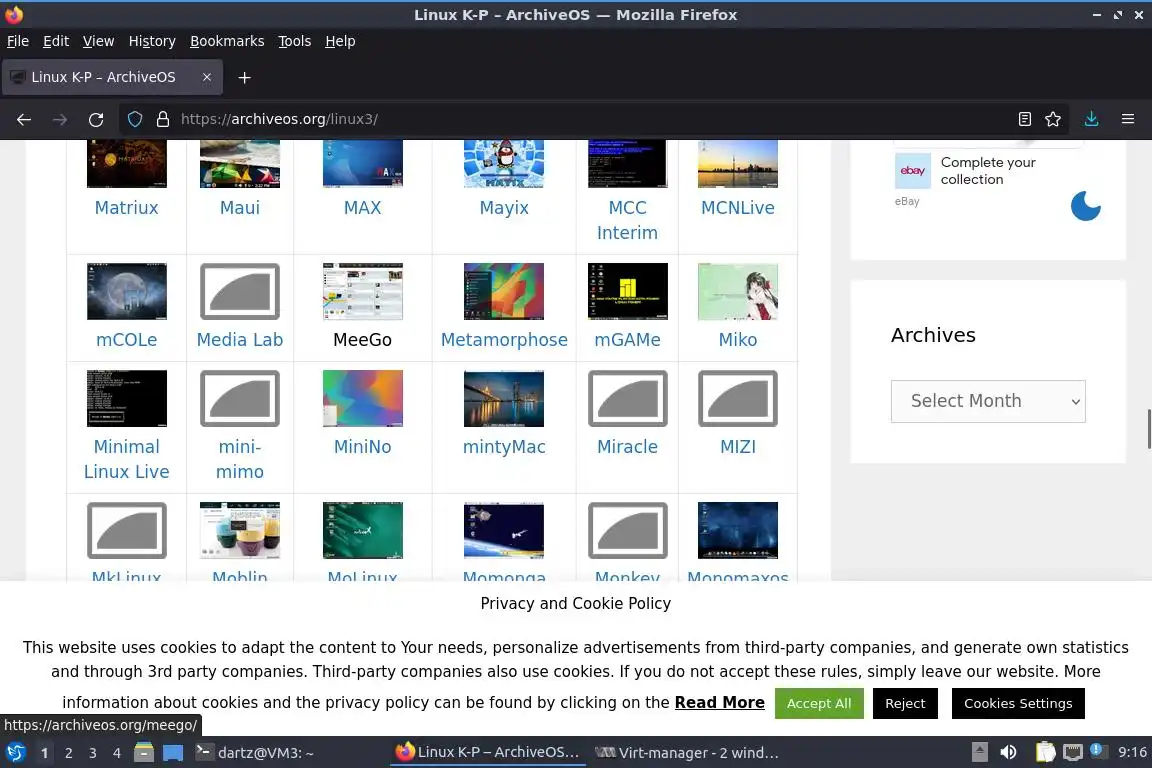Screen dimensions: 1152x768
Task: Open the MCC Interim link
Action: (x=627, y=220)
